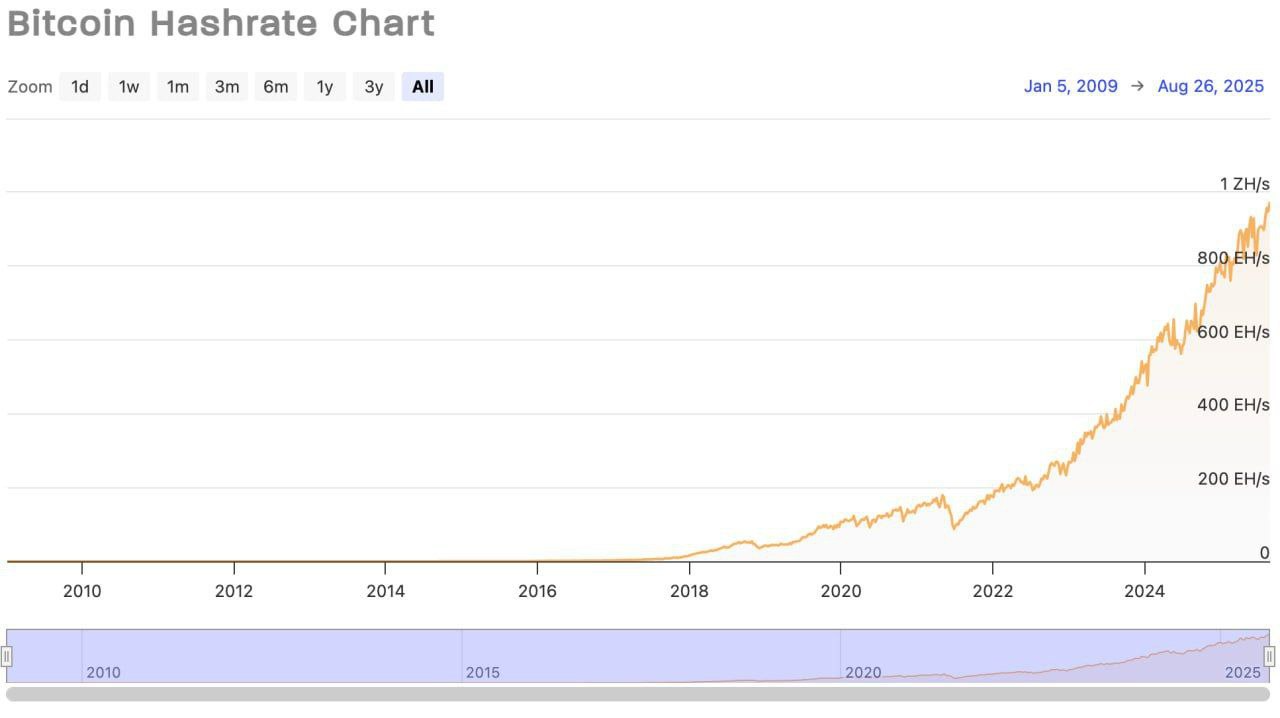Click the 2018 x-axis year label
Image resolution: width=1280 pixels, height=718 pixels.
click(689, 591)
